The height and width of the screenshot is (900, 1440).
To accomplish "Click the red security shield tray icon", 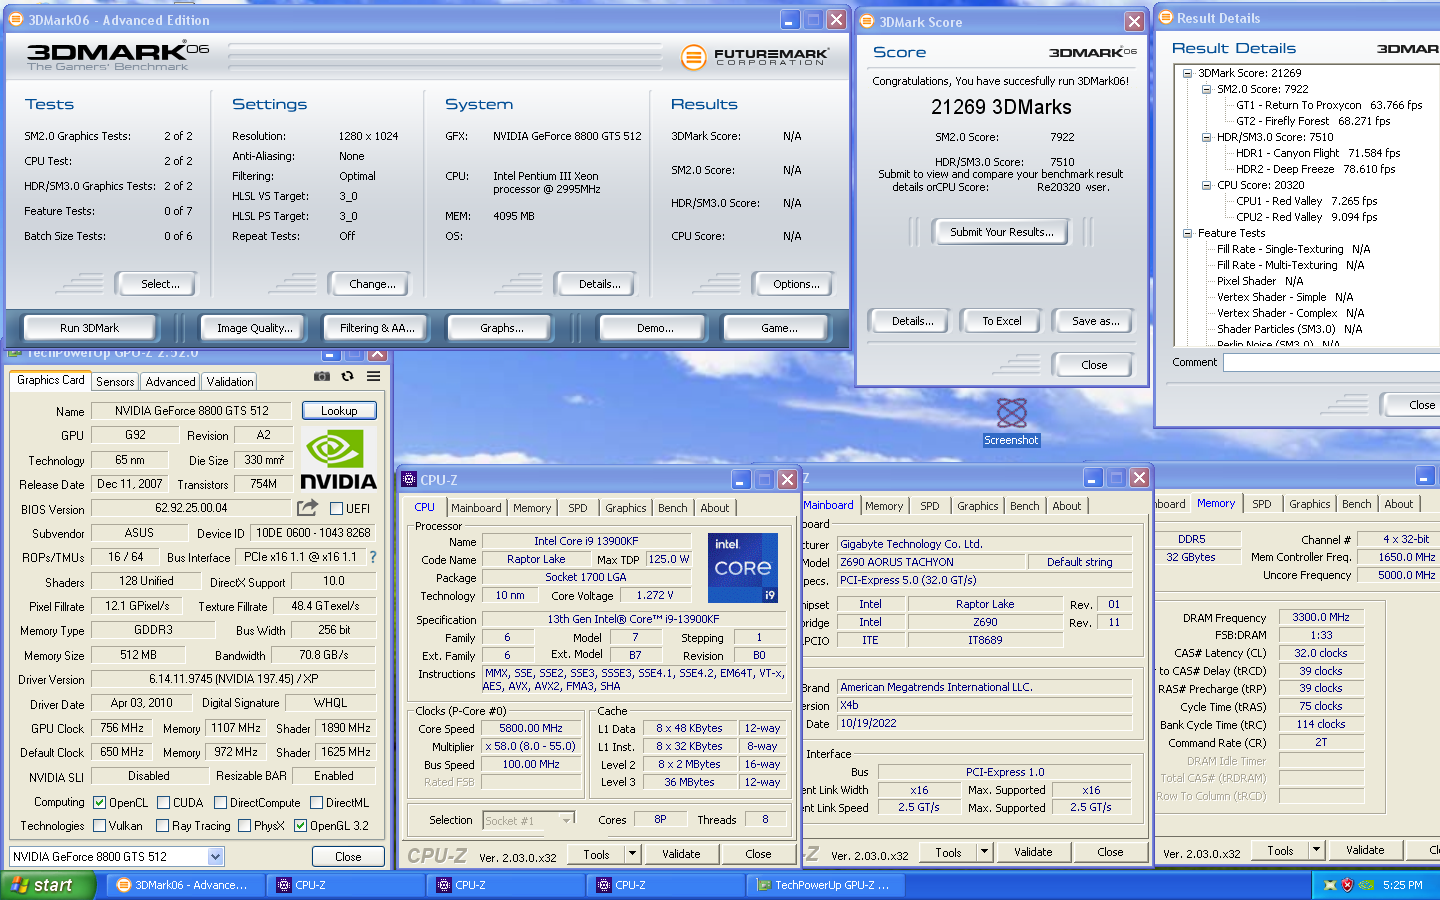I will tap(1347, 885).
